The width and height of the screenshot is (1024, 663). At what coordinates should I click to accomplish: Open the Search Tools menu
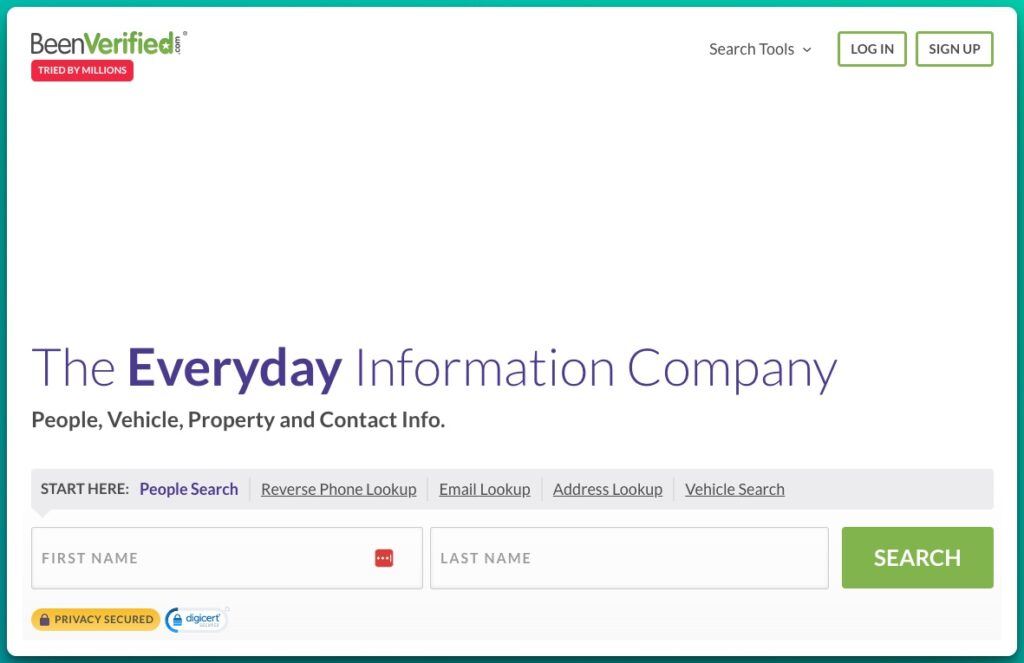[751, 48]
